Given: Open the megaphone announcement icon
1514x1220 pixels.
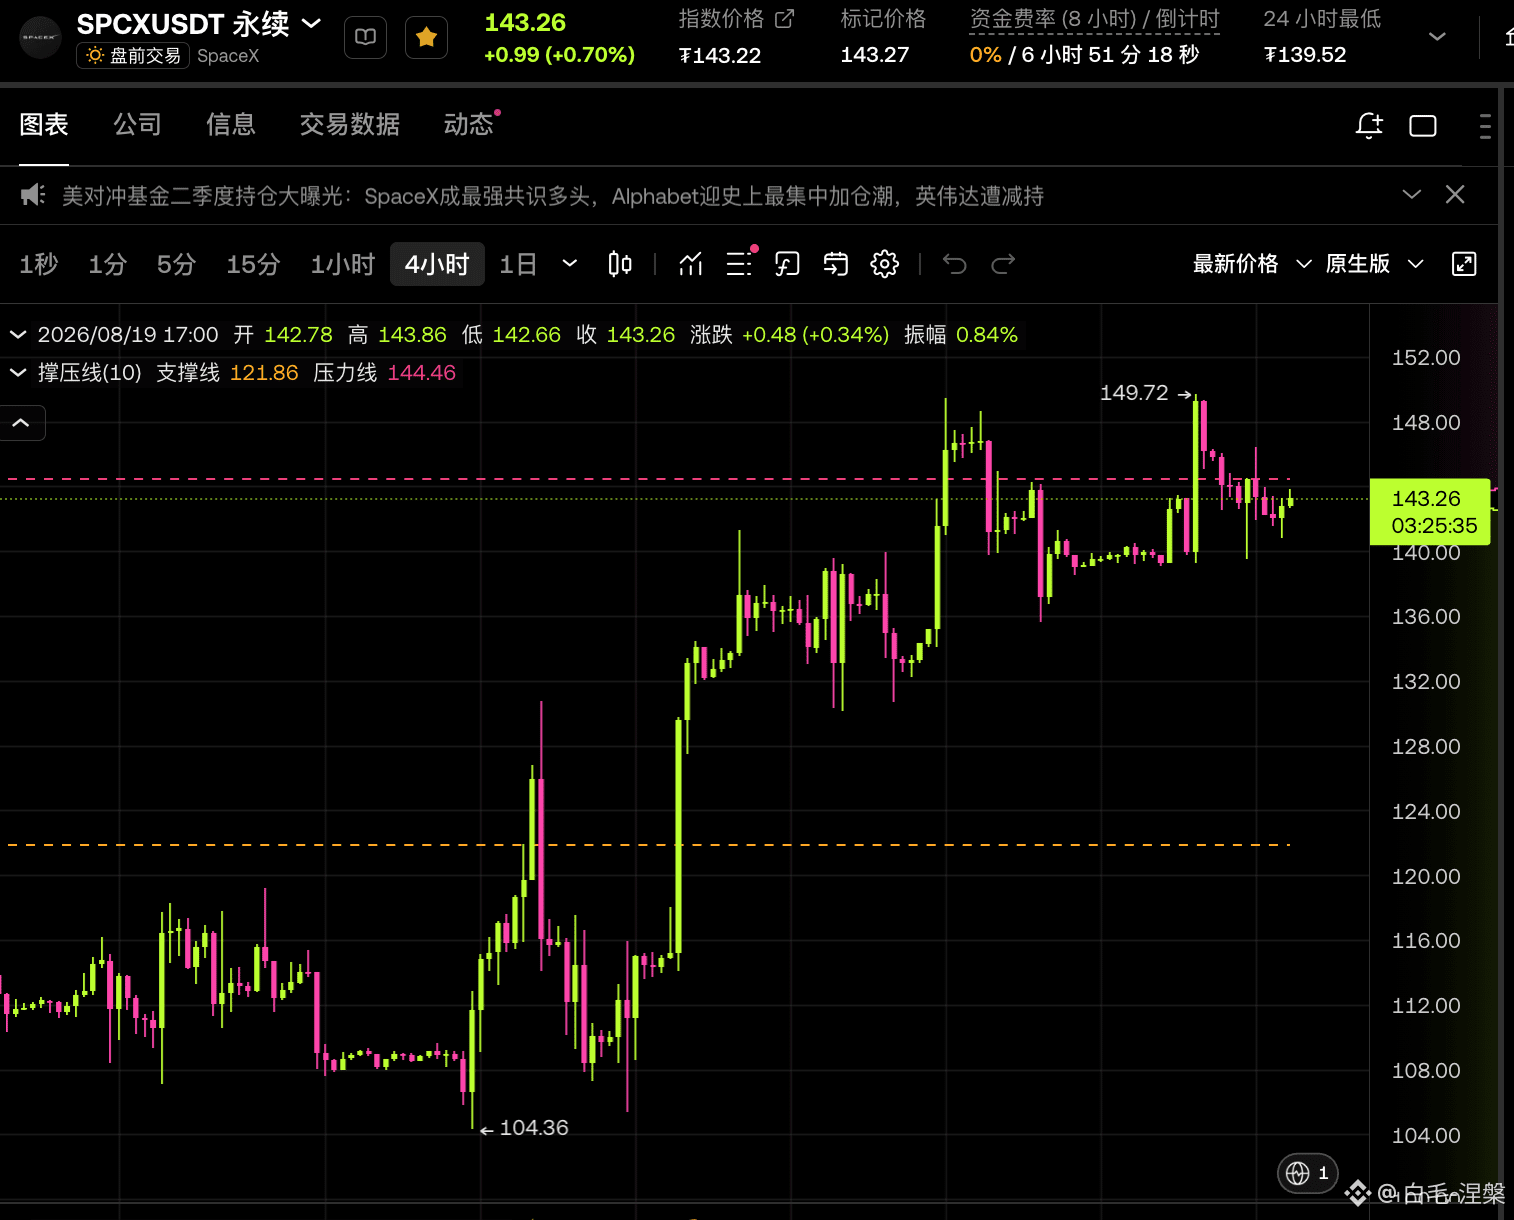Looking at the screenshot, I should 33,195.
